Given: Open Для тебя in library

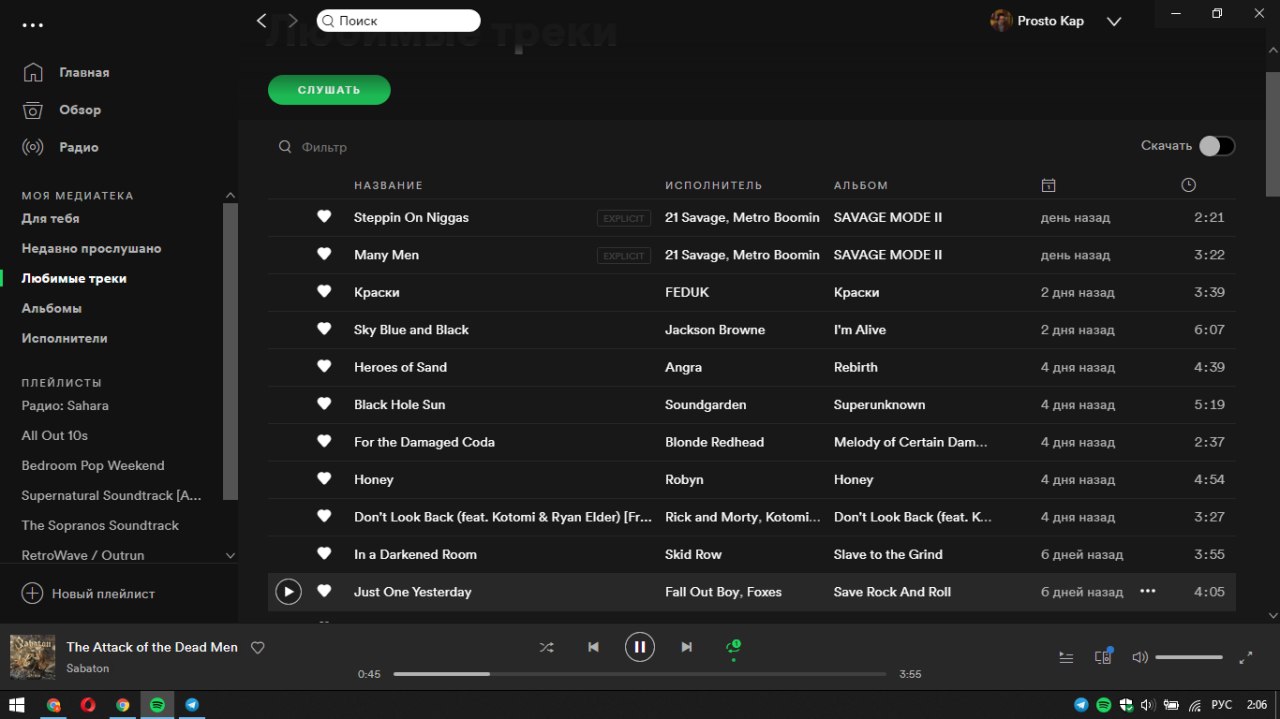Looking at the screenshot, I should coord(51,218).
